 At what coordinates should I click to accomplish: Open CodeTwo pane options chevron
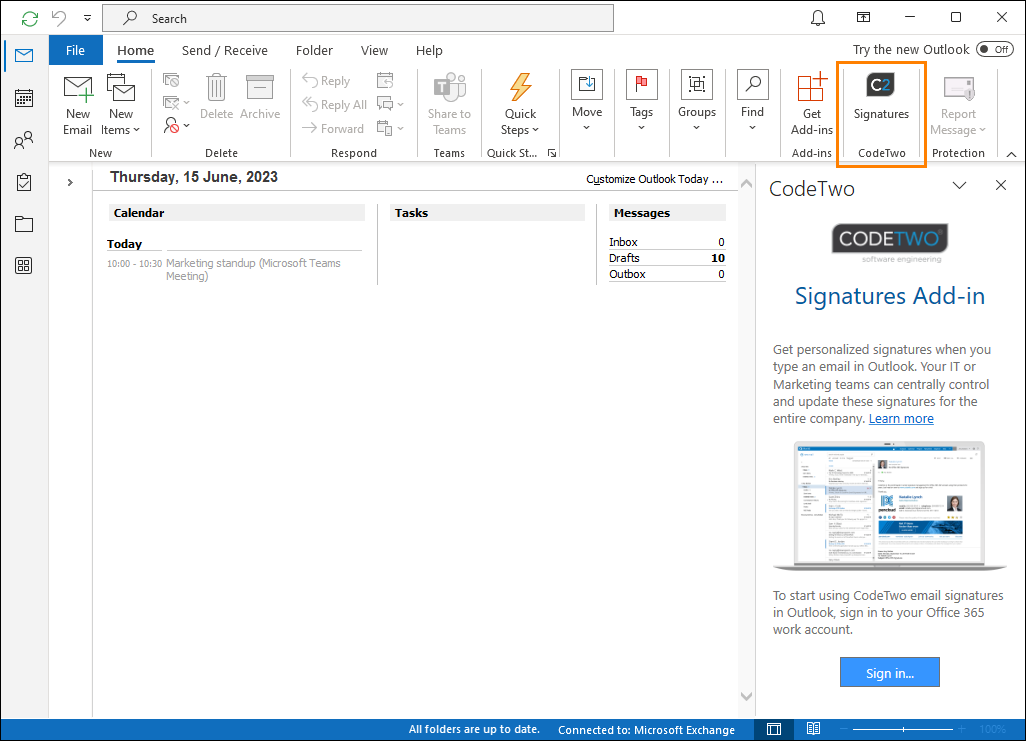(x=959, y=185)
